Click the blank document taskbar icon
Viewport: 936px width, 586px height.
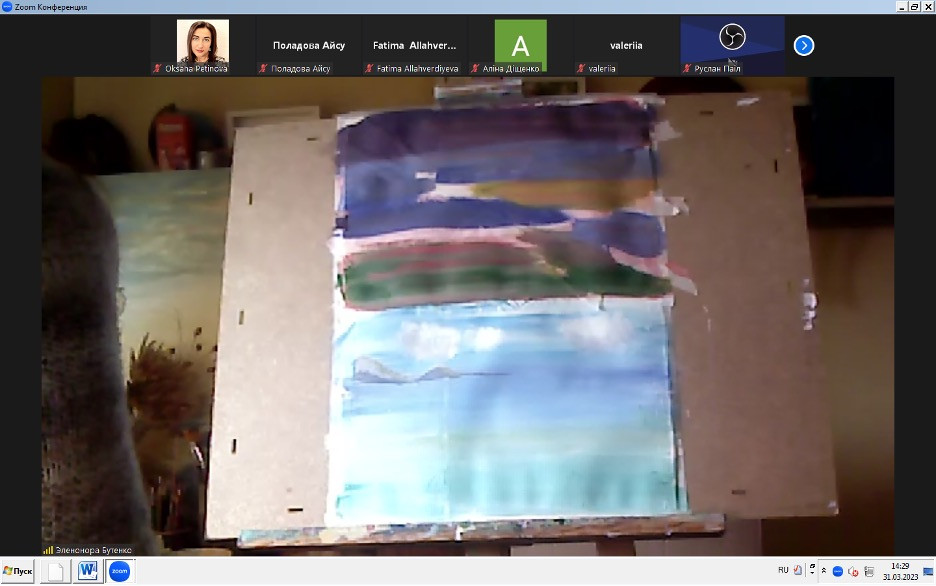coord(55,571)
